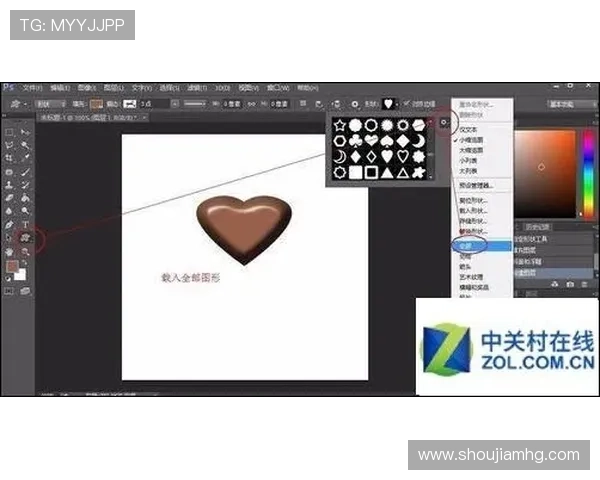The width and height of the screenshot is (600, 480).
Task: Open 基本功能 workspace dropdown
Action: (x=571, y=104)
